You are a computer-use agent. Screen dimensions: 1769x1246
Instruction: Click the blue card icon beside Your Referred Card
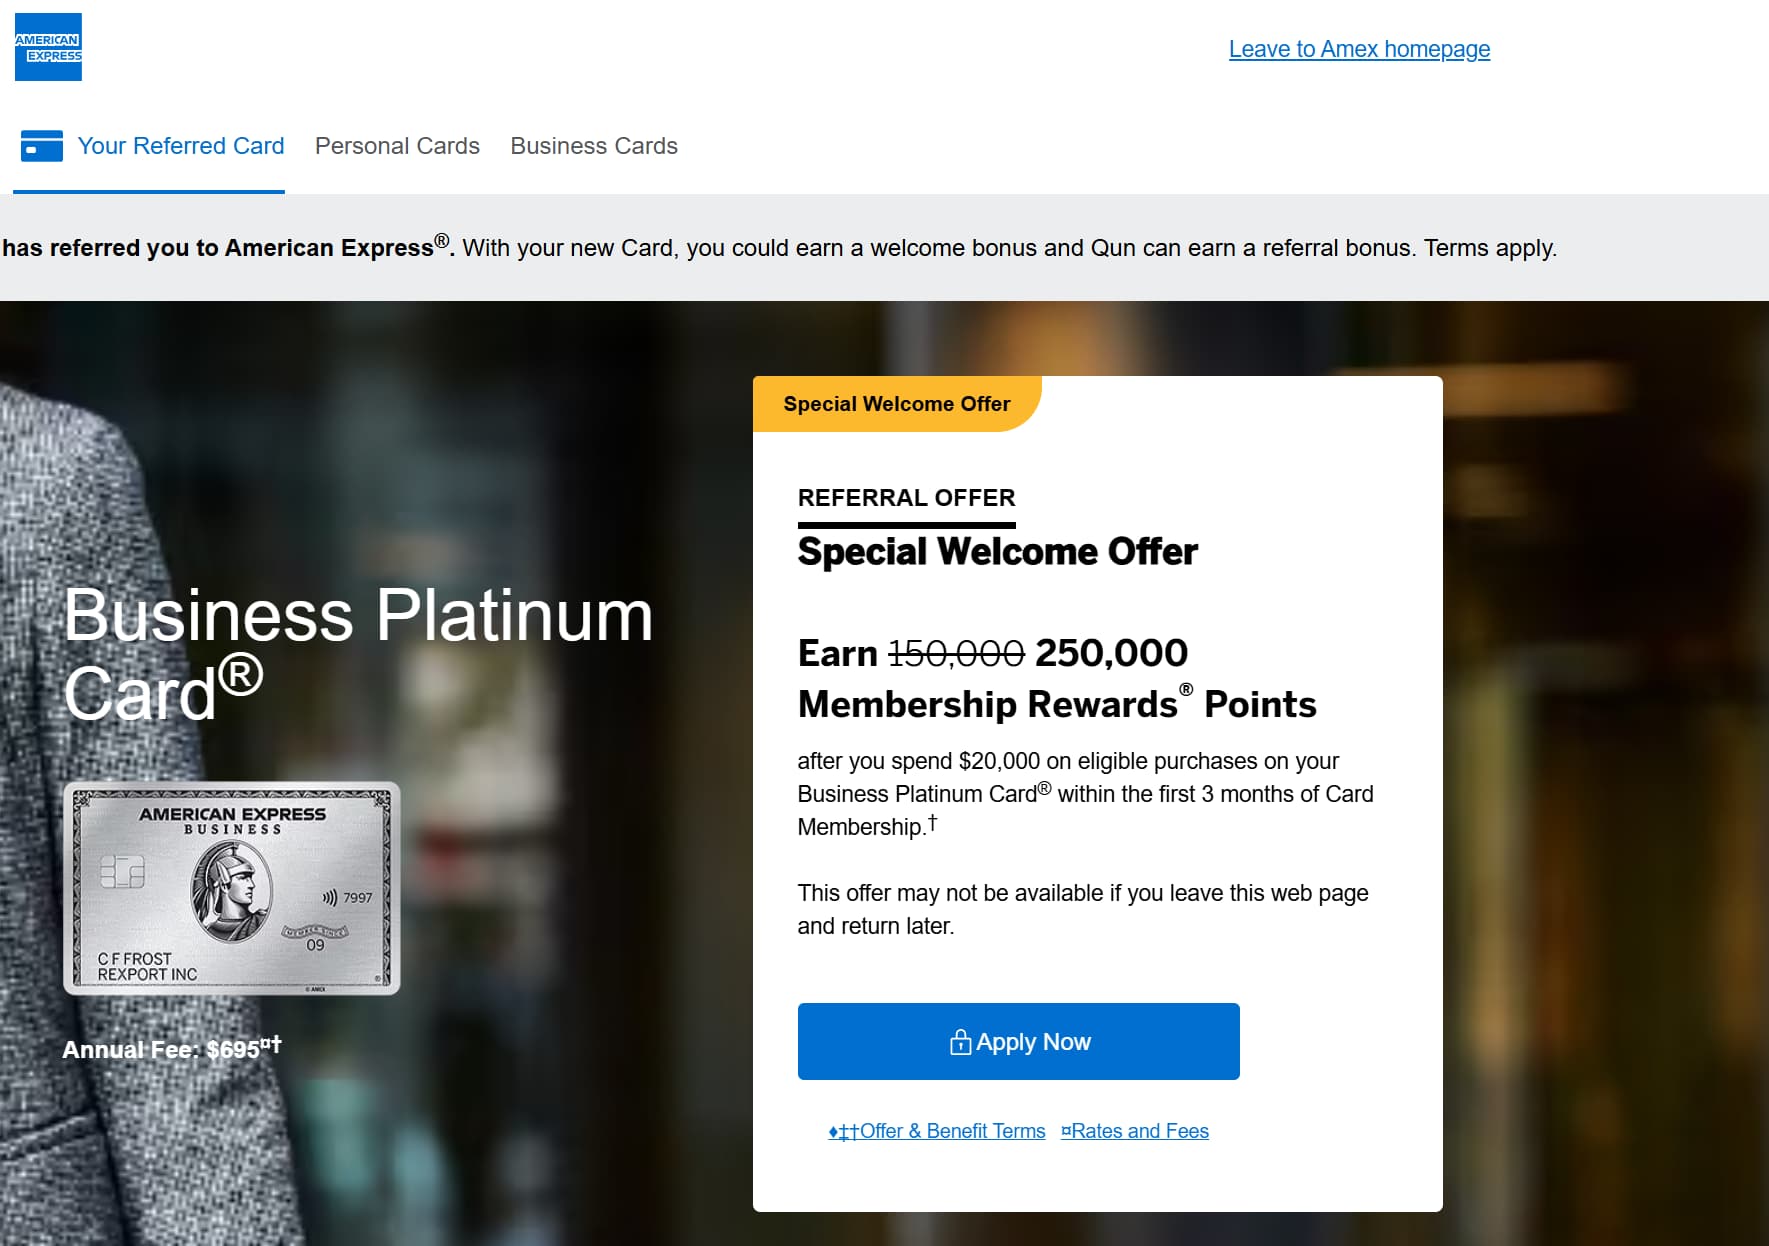[x=42, y=146]
